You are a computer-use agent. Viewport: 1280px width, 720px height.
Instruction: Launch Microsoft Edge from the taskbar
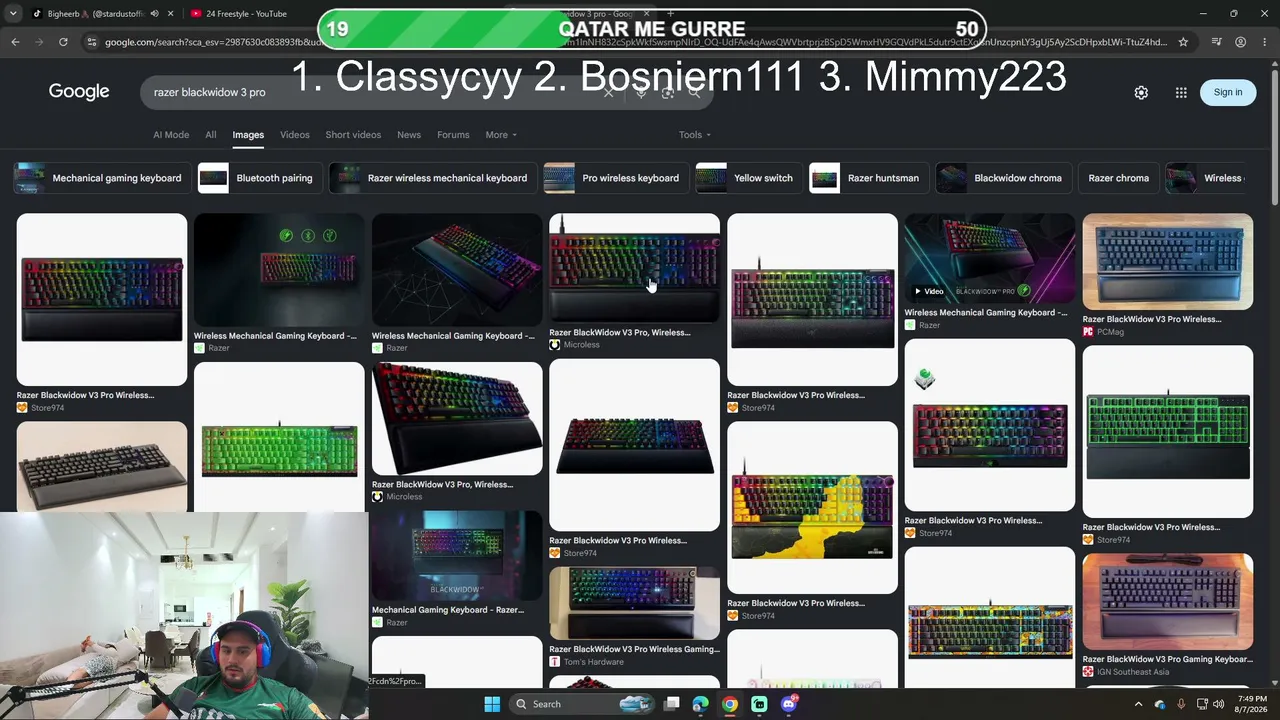pos(700,704)
